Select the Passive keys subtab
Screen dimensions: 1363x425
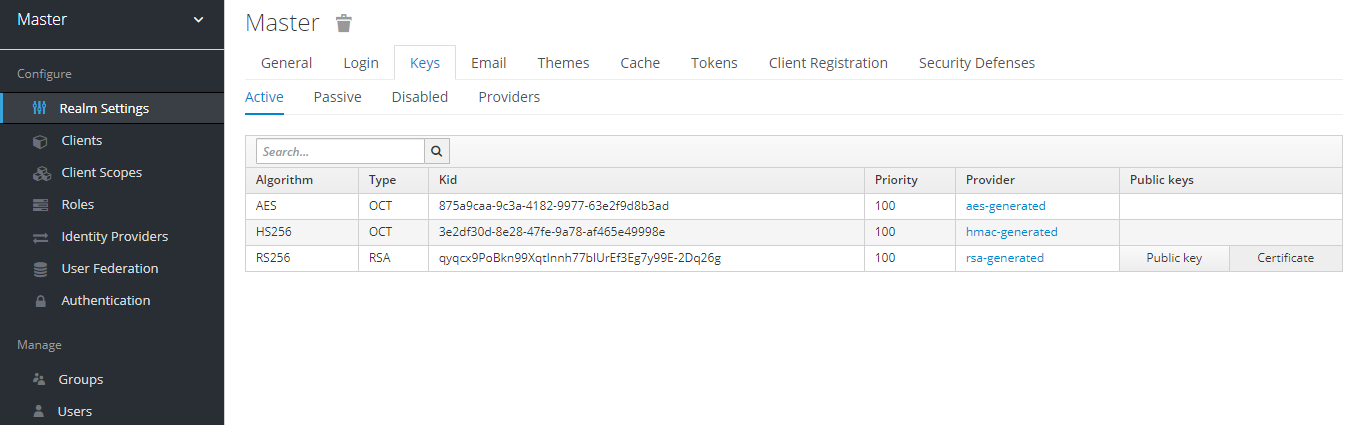pyautogui.click(x=337, y=97)
